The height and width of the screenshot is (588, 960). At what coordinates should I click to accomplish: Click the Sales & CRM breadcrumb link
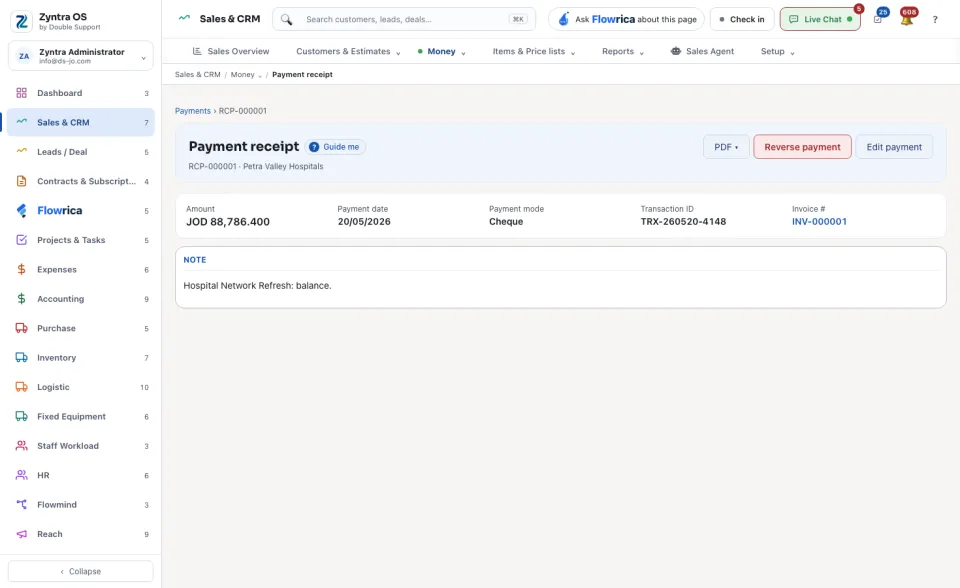pyautogui.click(x=198, y=75)
